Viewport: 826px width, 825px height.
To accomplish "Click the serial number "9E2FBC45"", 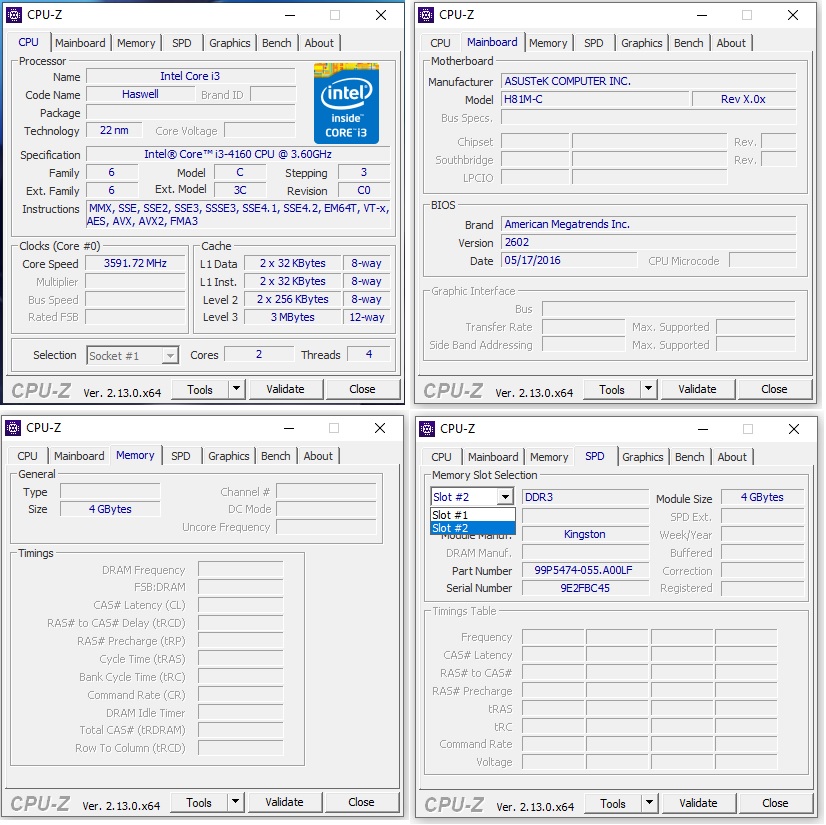I will (x=585, y=588).
